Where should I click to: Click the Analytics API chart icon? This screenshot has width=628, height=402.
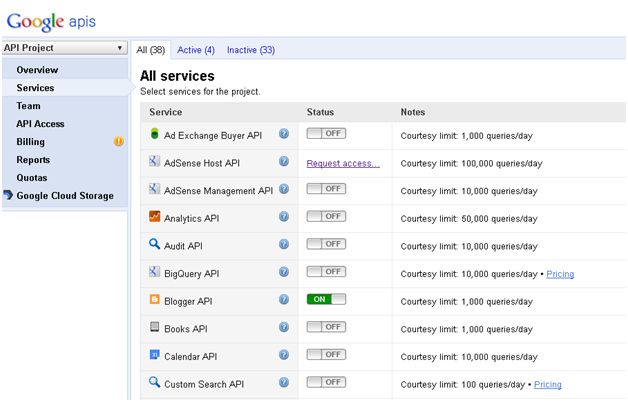click(154, 216)
